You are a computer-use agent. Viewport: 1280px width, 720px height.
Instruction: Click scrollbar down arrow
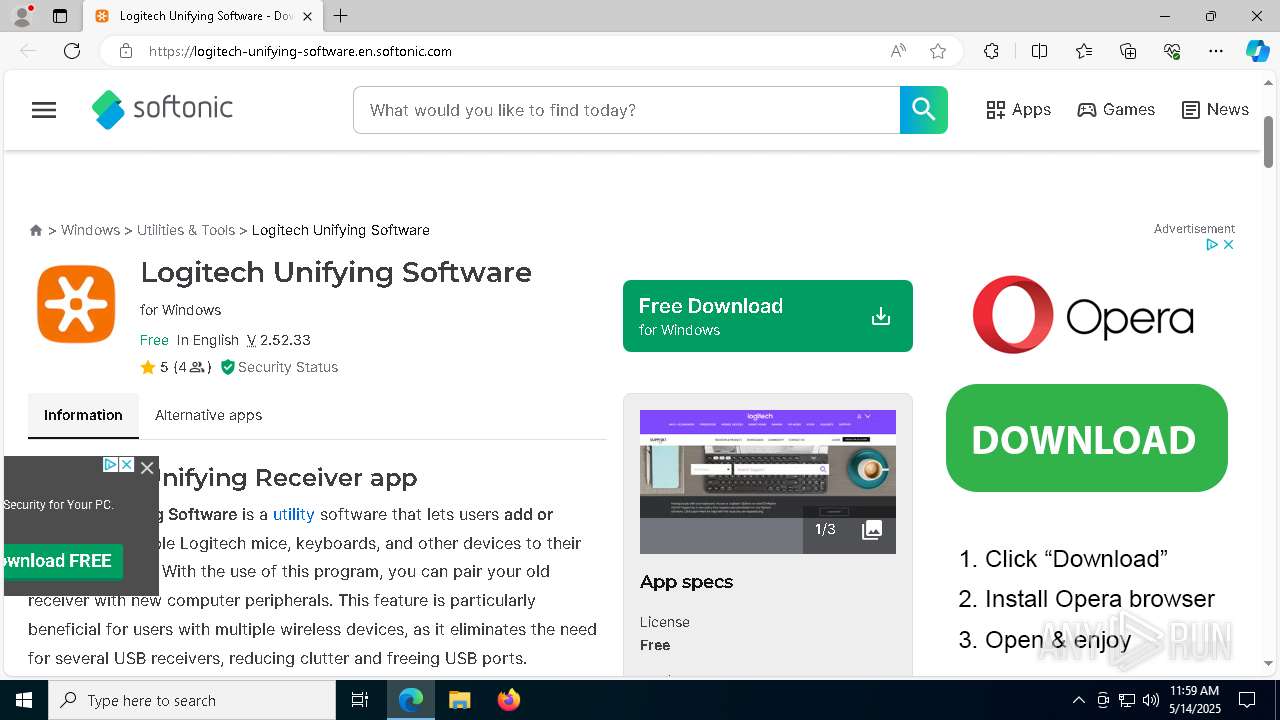(x=1268, y=663)
